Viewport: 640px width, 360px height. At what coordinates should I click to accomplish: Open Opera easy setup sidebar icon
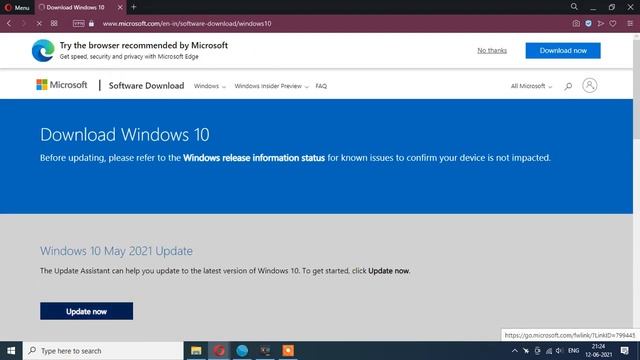pos(630,24)
